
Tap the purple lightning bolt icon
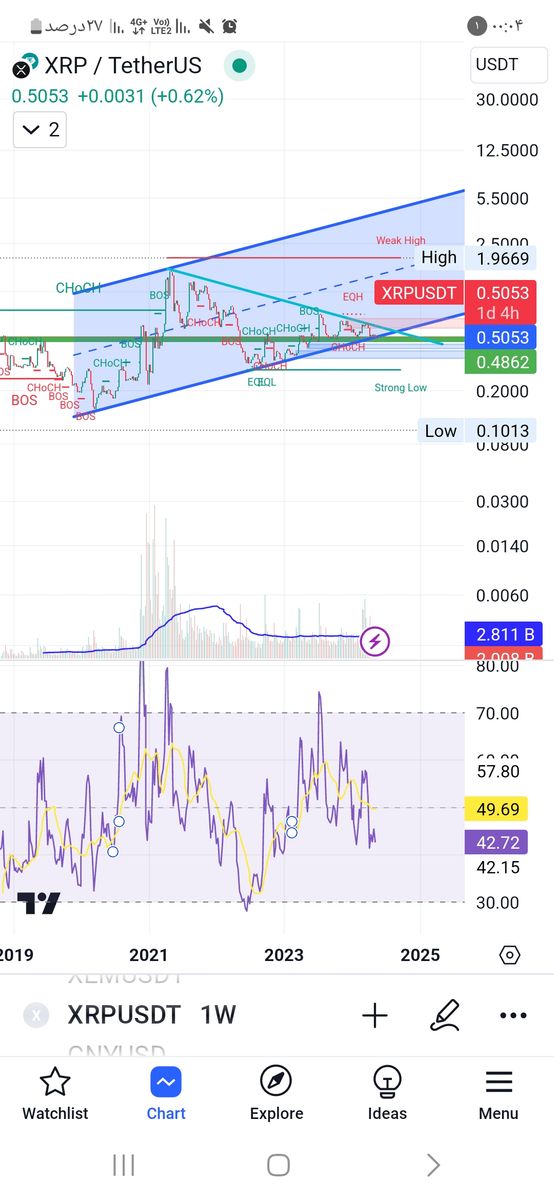click(x=375, y=641)
